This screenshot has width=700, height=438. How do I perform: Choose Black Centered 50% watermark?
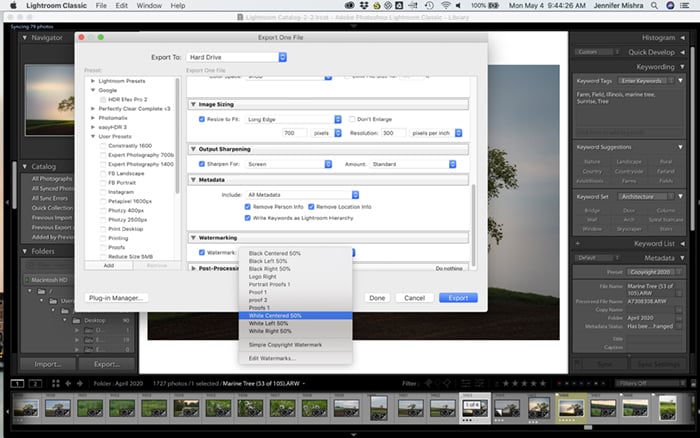click(x=296, y=253)
